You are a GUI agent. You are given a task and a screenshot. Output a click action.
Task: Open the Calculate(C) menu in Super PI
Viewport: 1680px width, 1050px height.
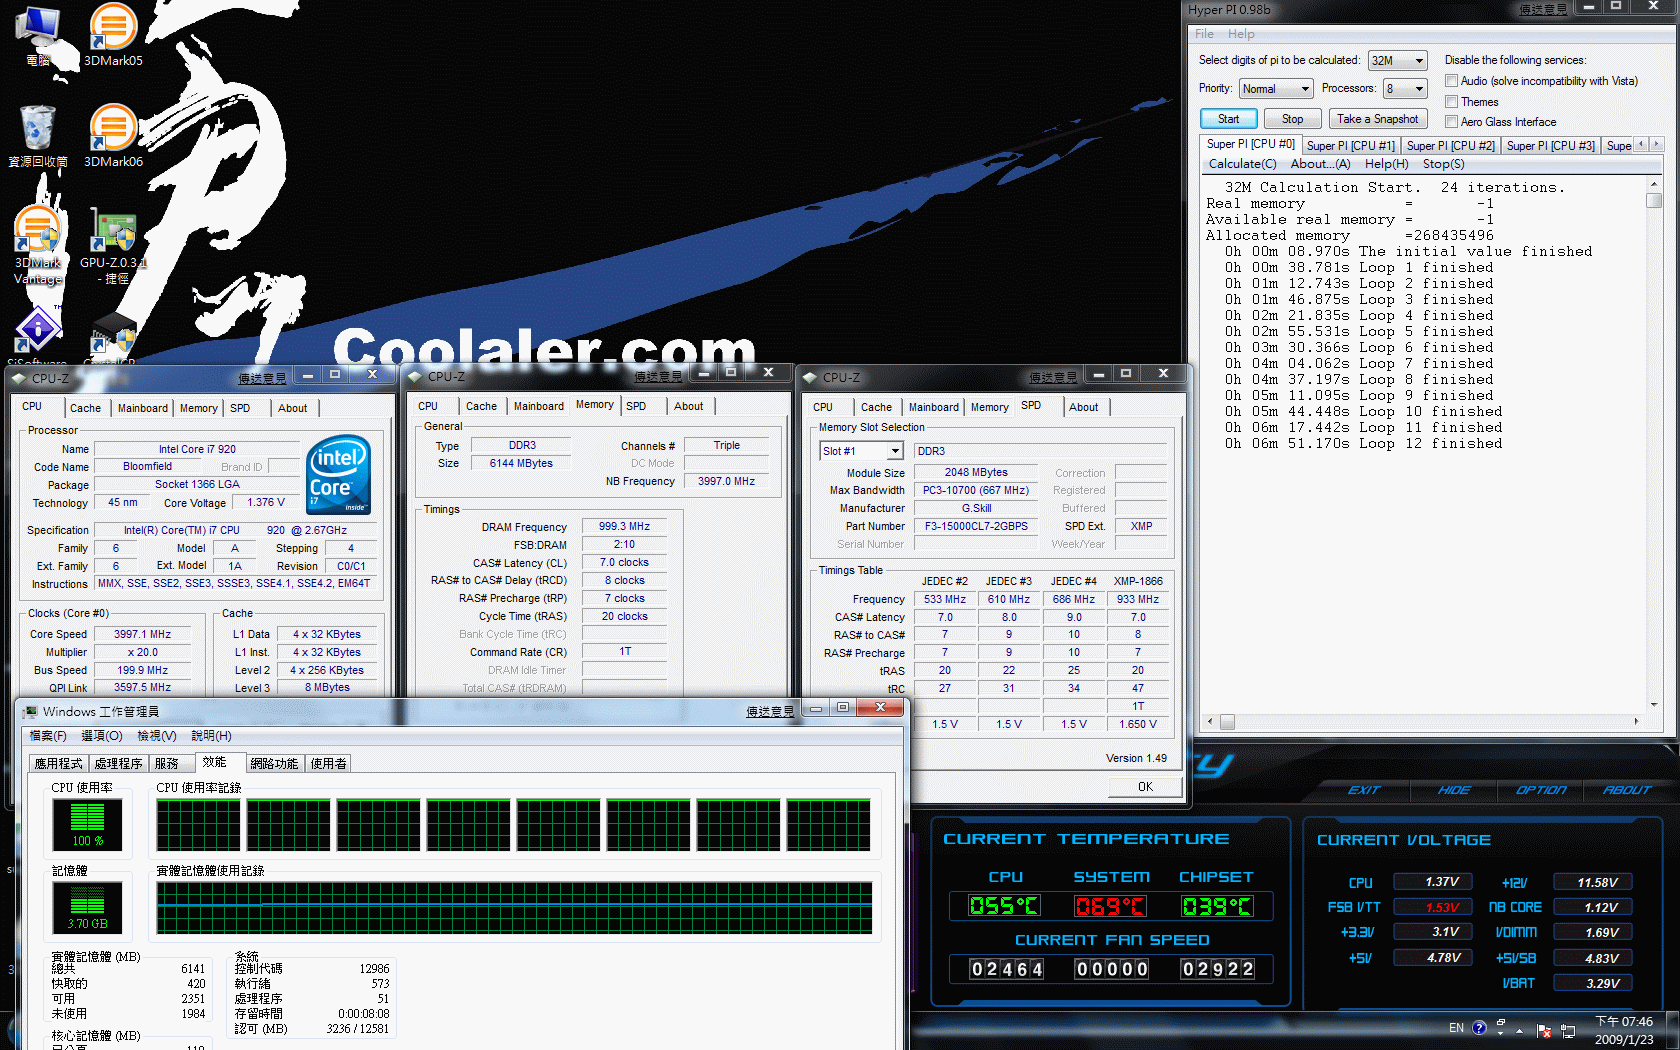coord(1242,164)
